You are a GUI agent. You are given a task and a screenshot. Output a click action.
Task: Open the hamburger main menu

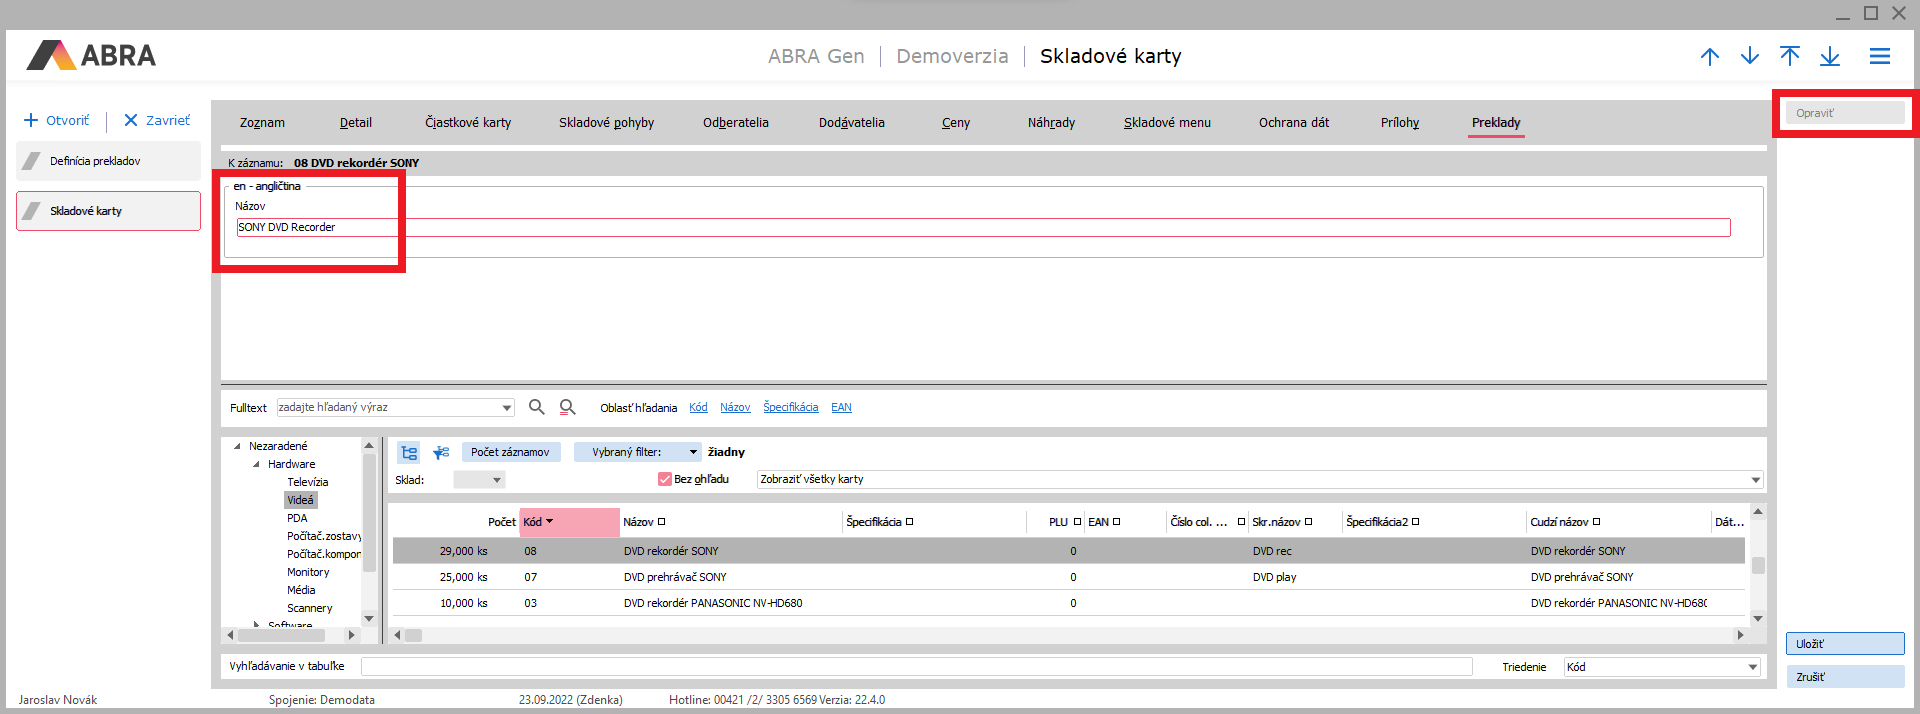pyautogui.click(x=1879, y=56)
